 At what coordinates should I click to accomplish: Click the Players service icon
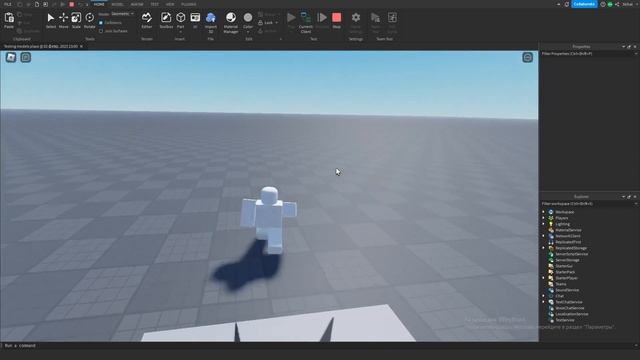[x=551, y=218]
